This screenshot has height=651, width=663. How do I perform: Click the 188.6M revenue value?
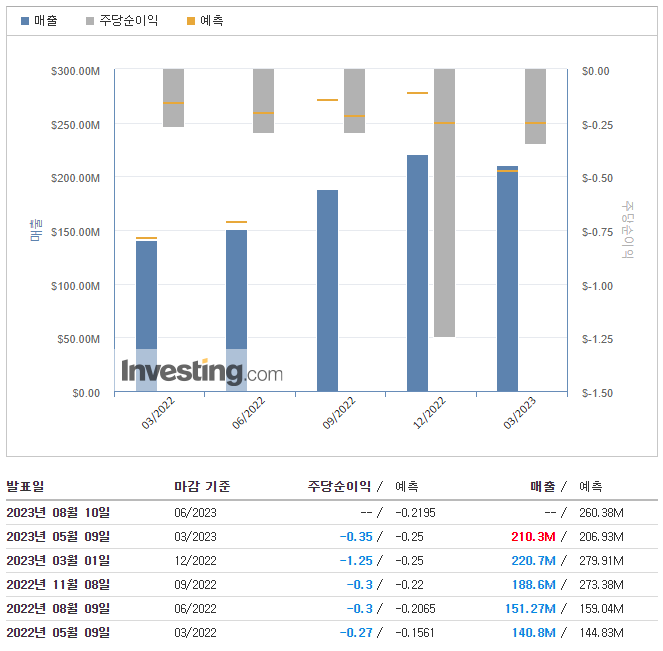point(533,585)
